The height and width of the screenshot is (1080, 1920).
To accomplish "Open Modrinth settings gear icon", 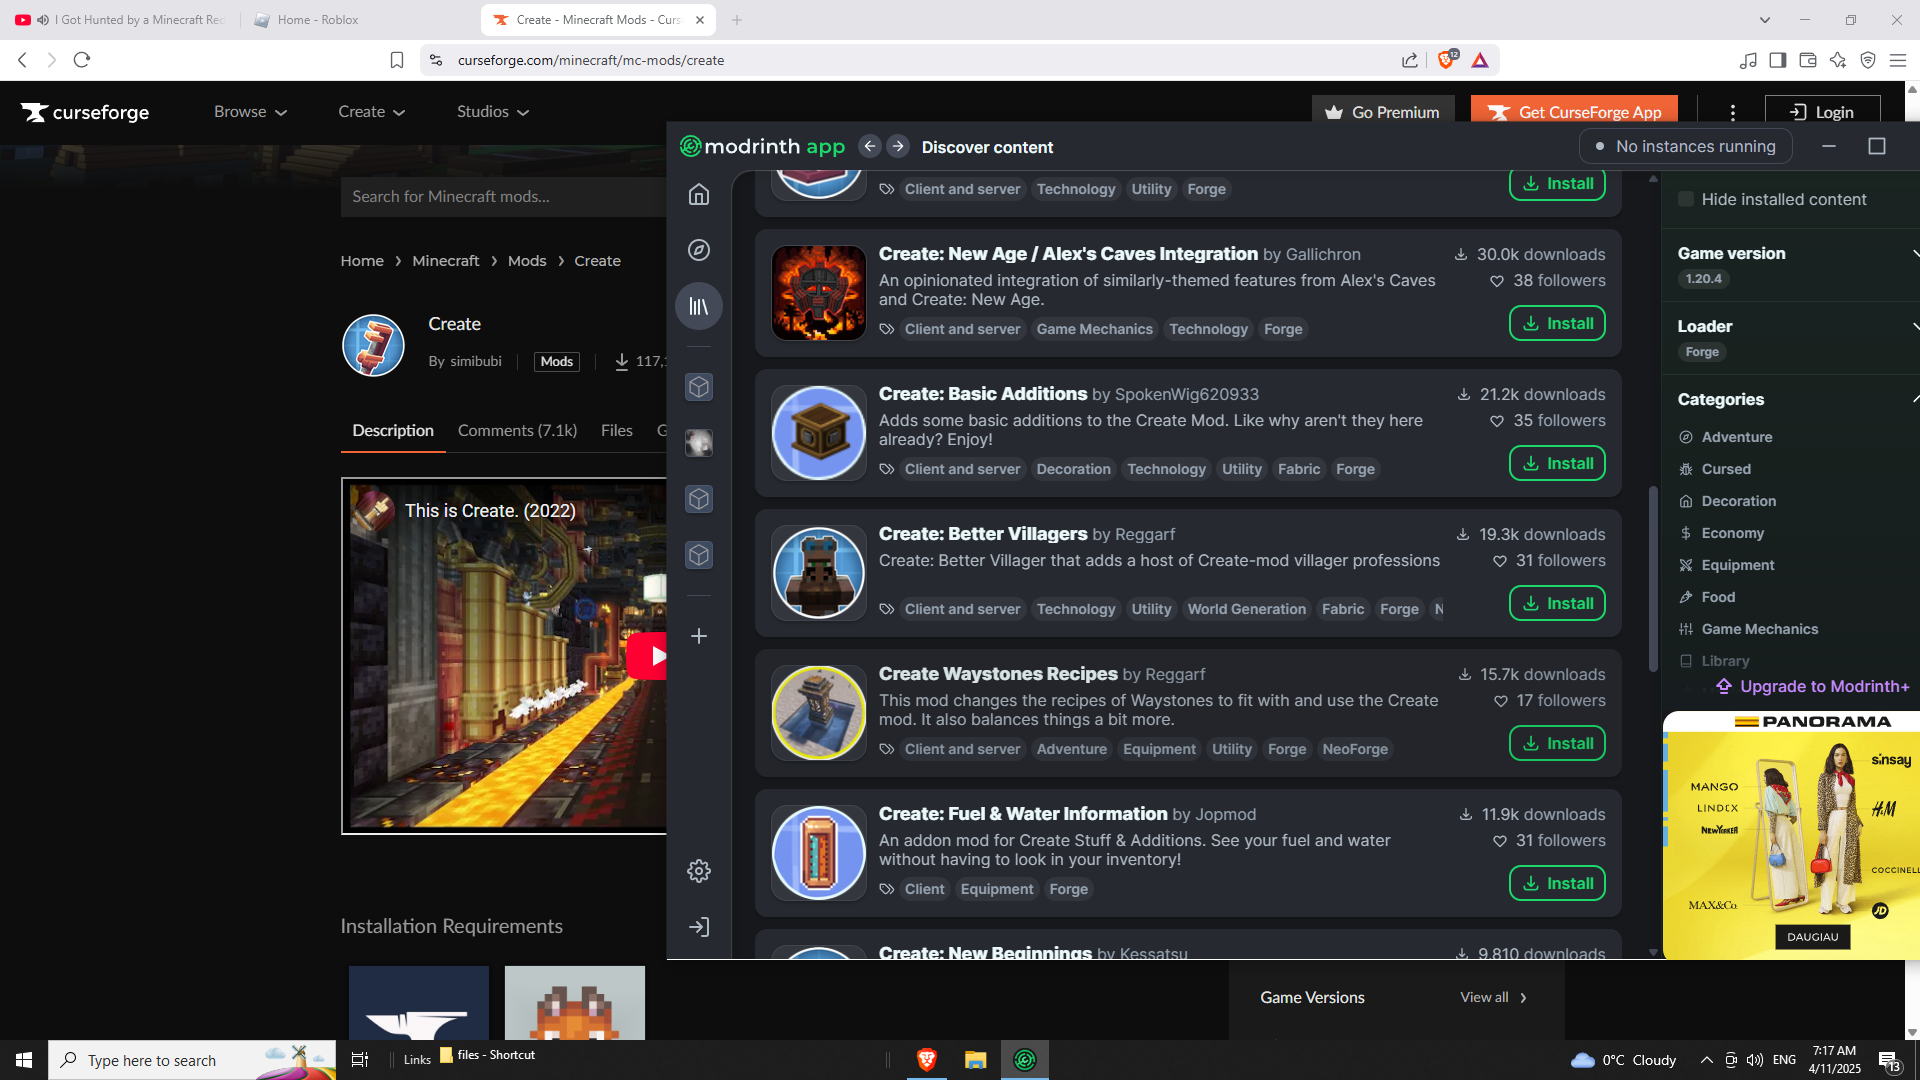I will point(699,871).
